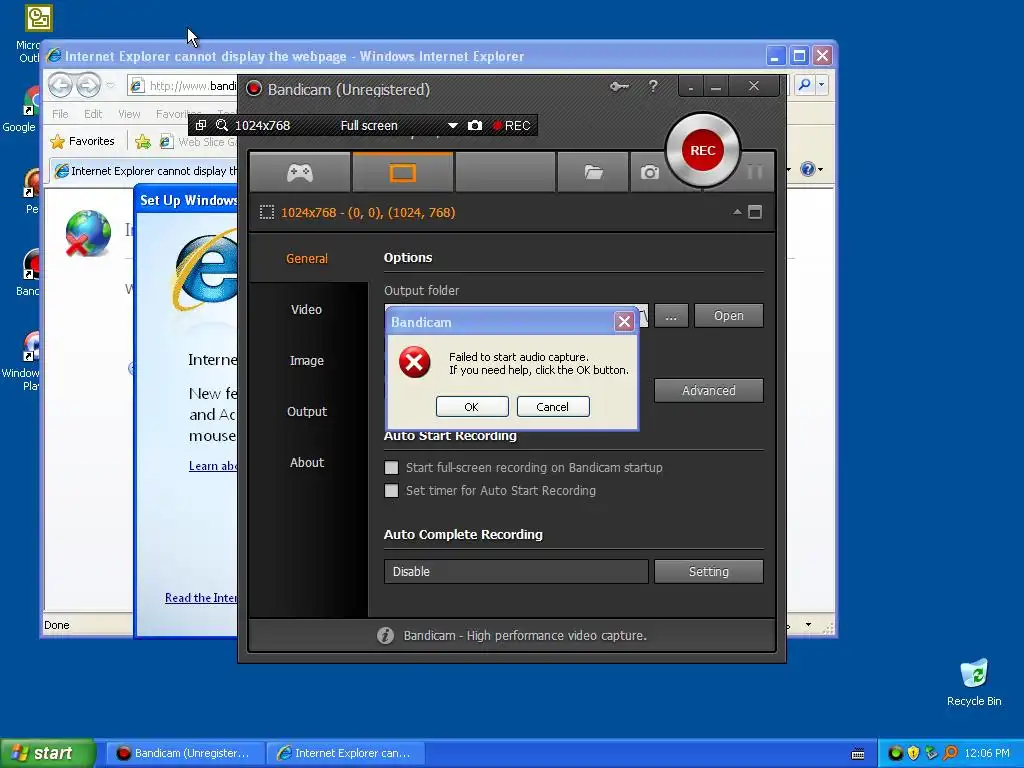Click the info icon in Bandicam status bar
This screenshot has width=1024, height=768.
coord(385,635)
